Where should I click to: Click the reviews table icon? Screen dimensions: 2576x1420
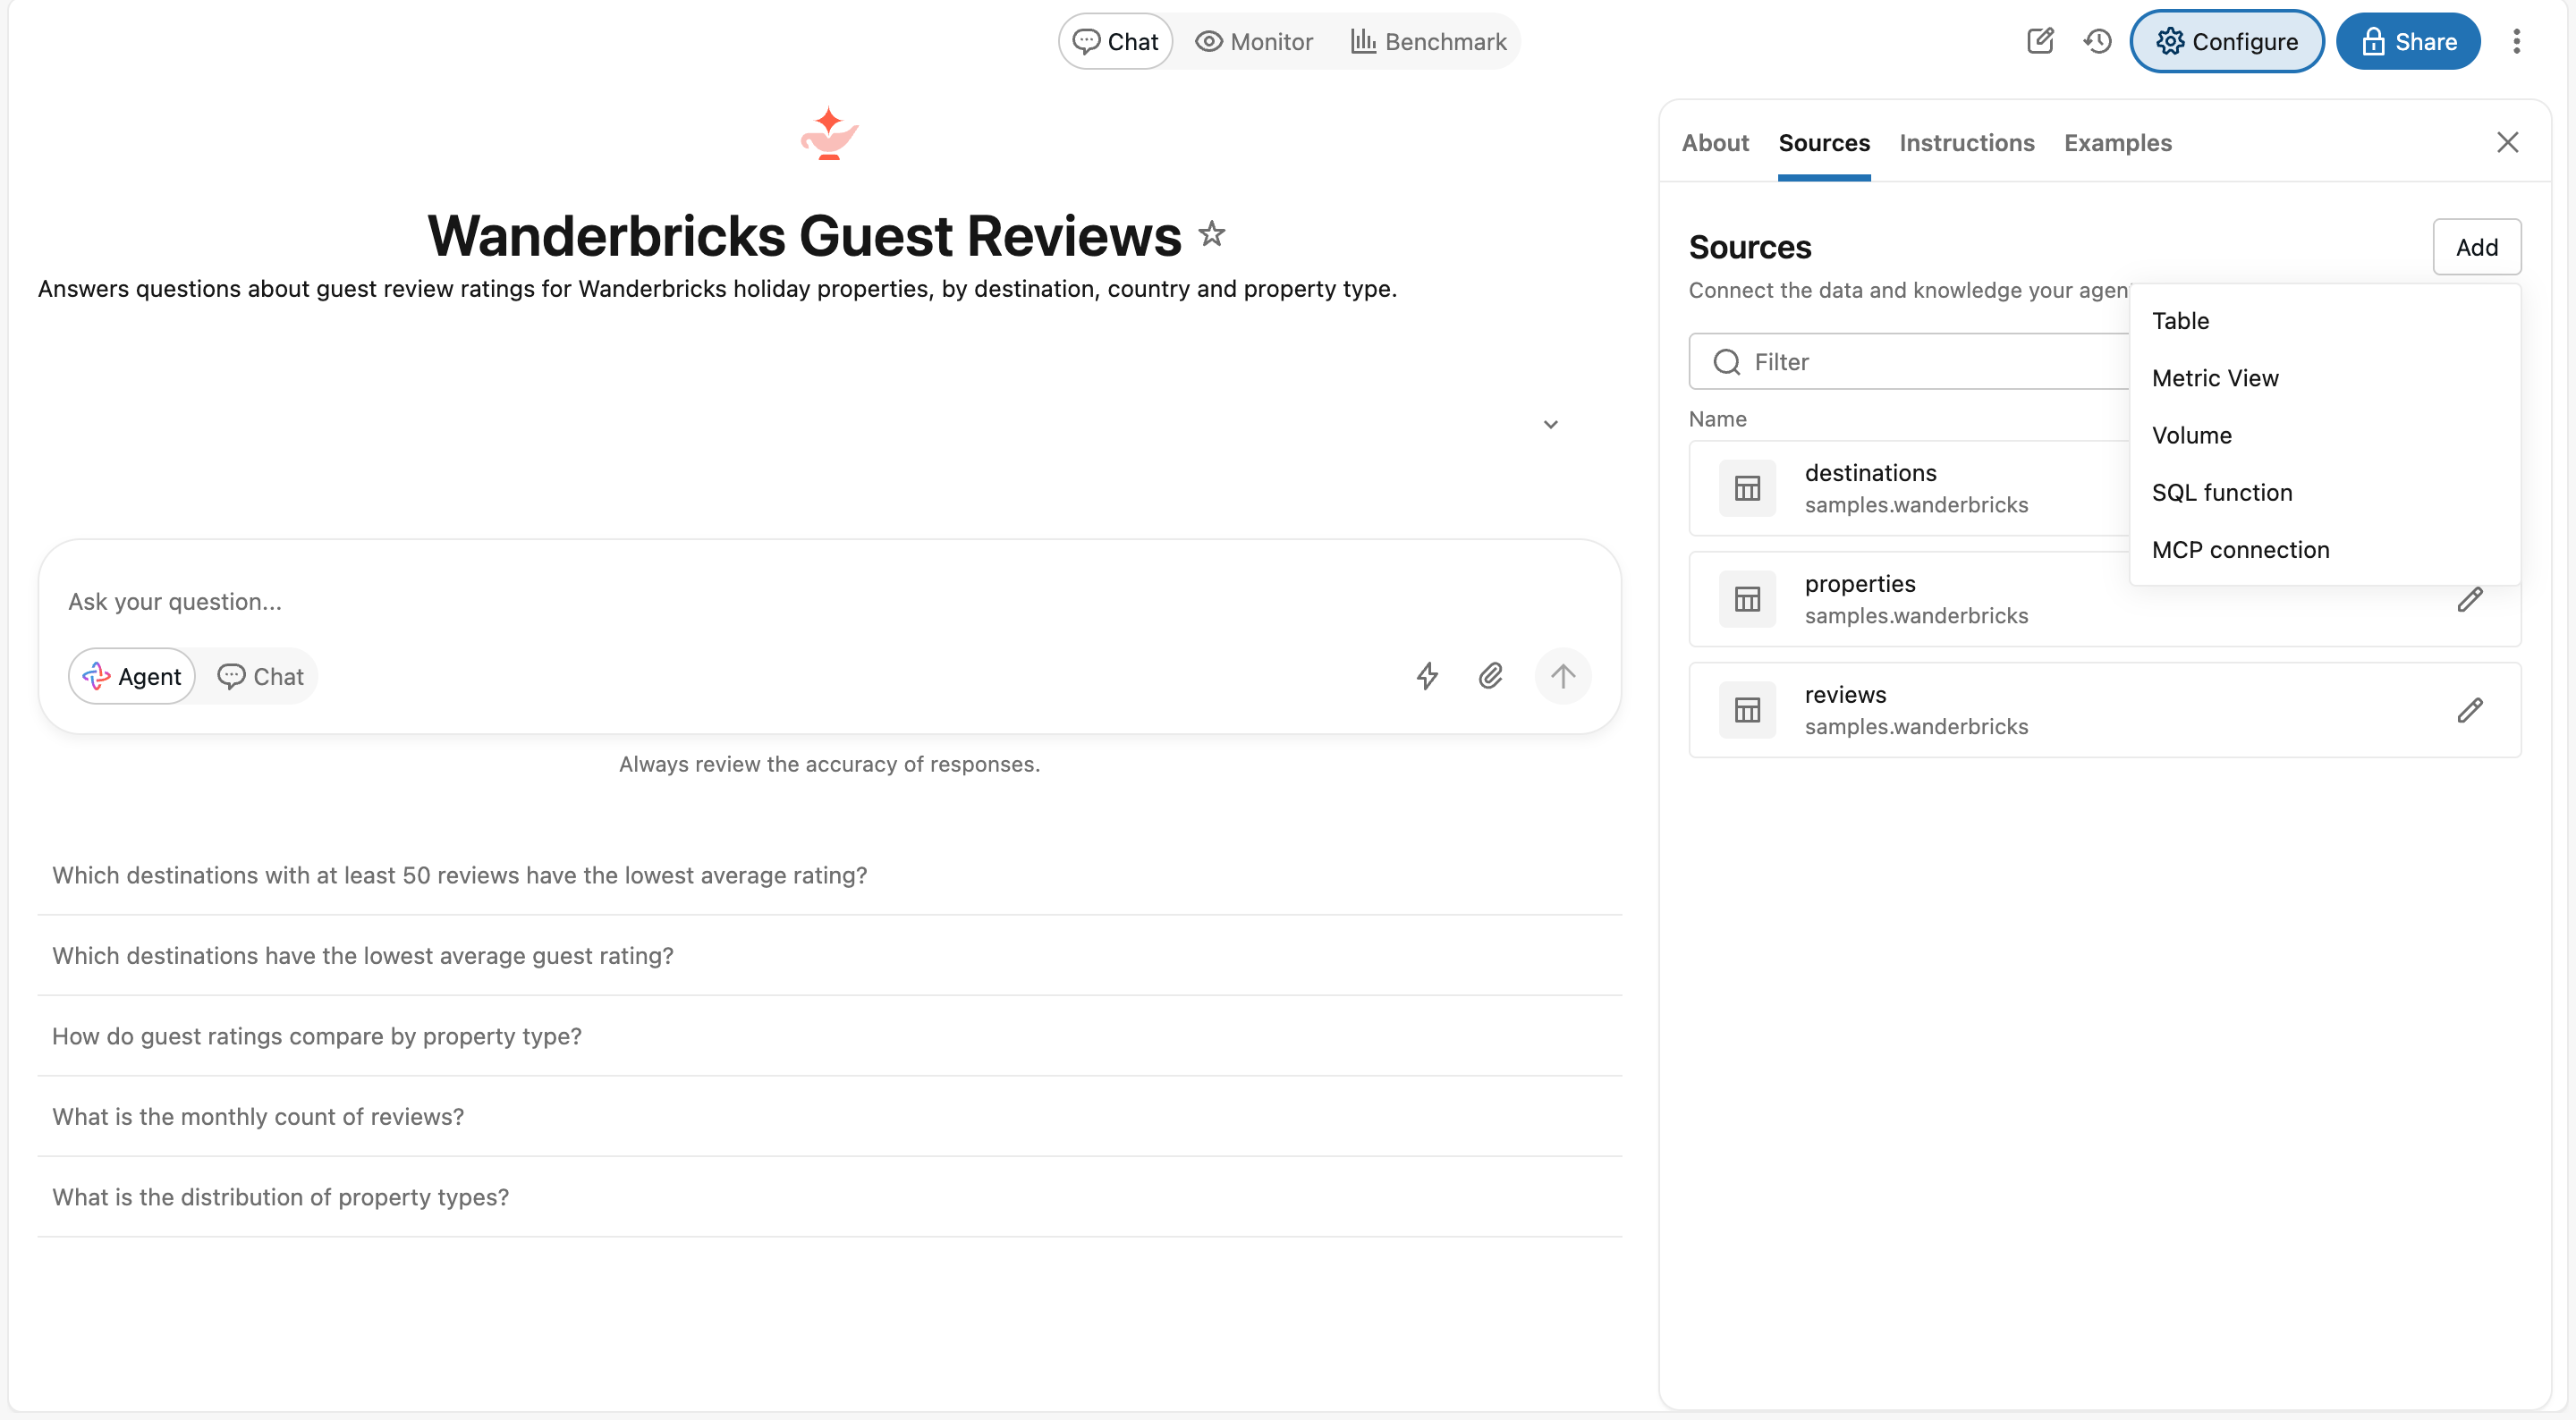coord(1747,710)
